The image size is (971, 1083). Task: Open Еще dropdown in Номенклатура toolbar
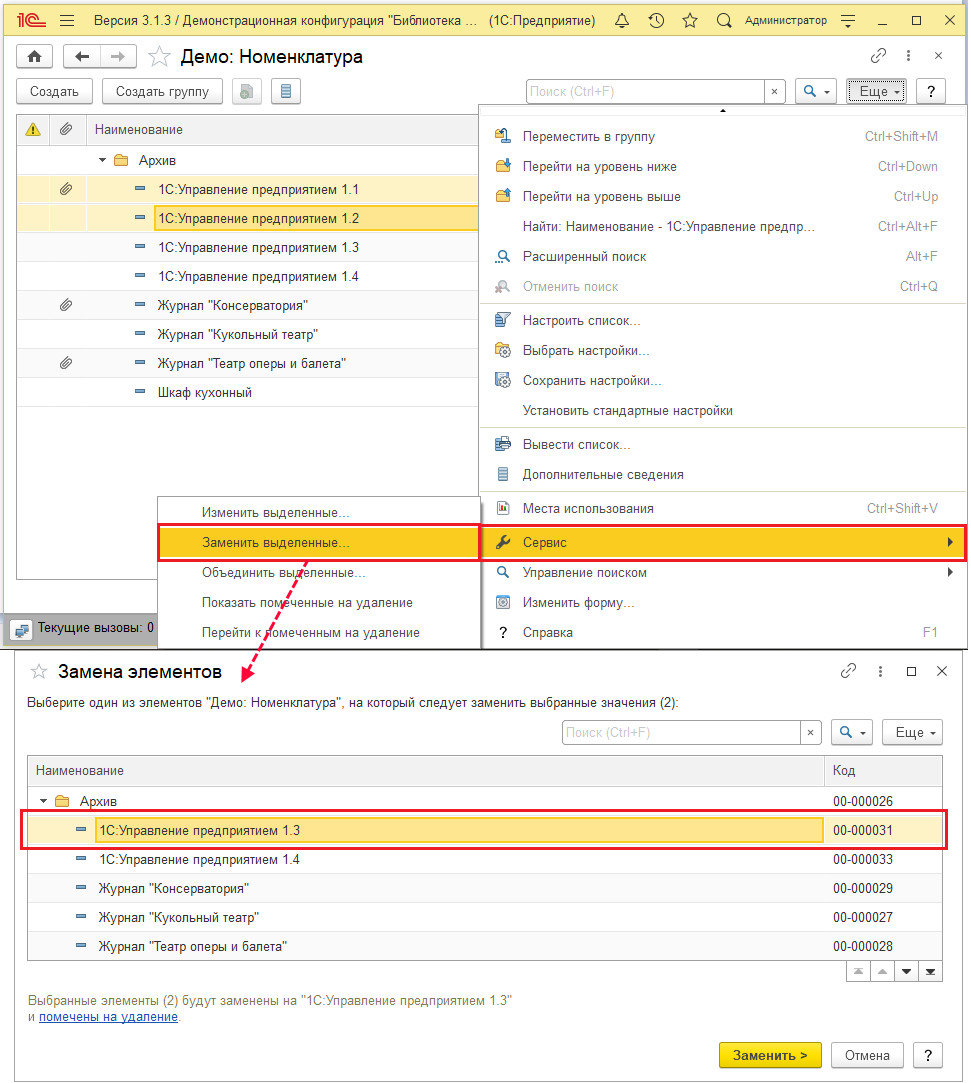876,91
